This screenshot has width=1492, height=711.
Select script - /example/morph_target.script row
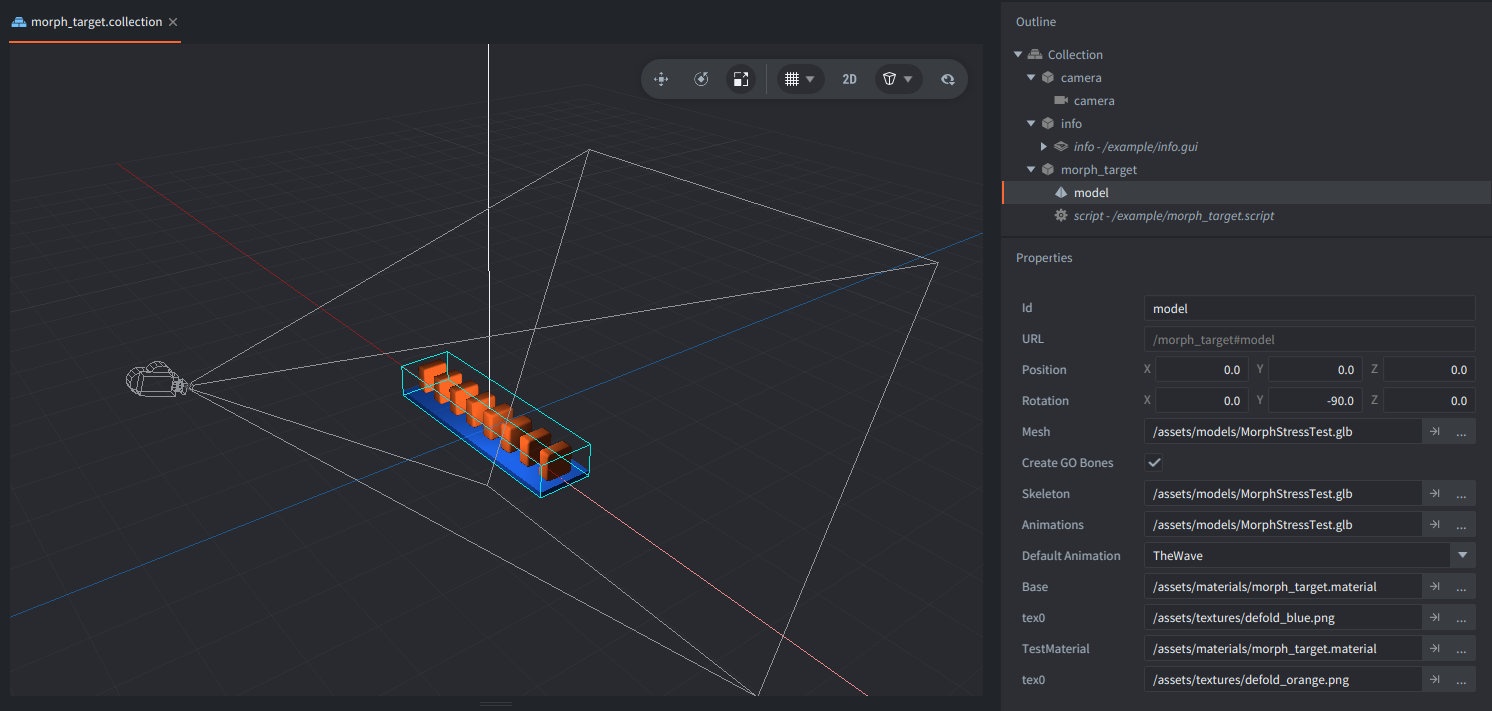(x=1246, y=216)
